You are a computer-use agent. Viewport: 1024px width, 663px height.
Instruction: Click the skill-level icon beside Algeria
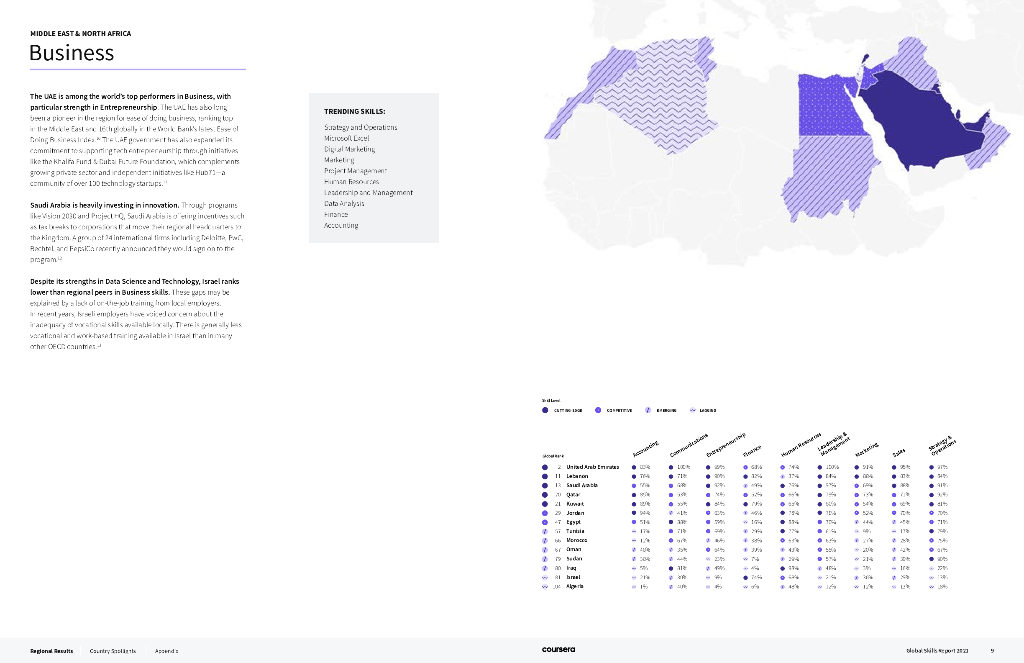point(545,586)
